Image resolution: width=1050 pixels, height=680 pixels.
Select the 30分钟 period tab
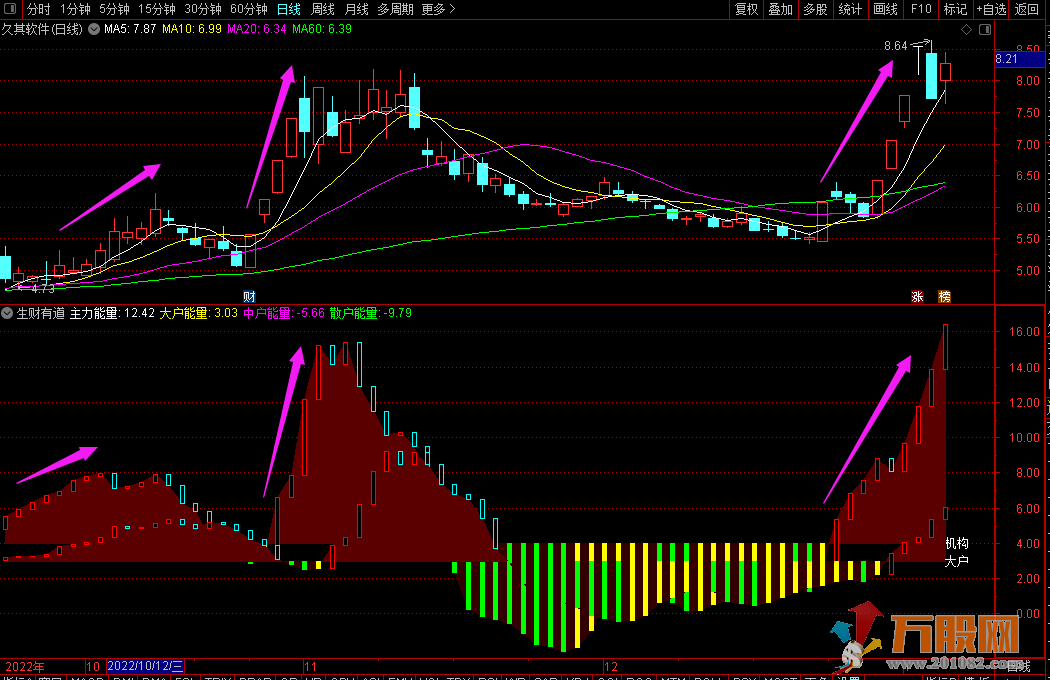[203, 9]
